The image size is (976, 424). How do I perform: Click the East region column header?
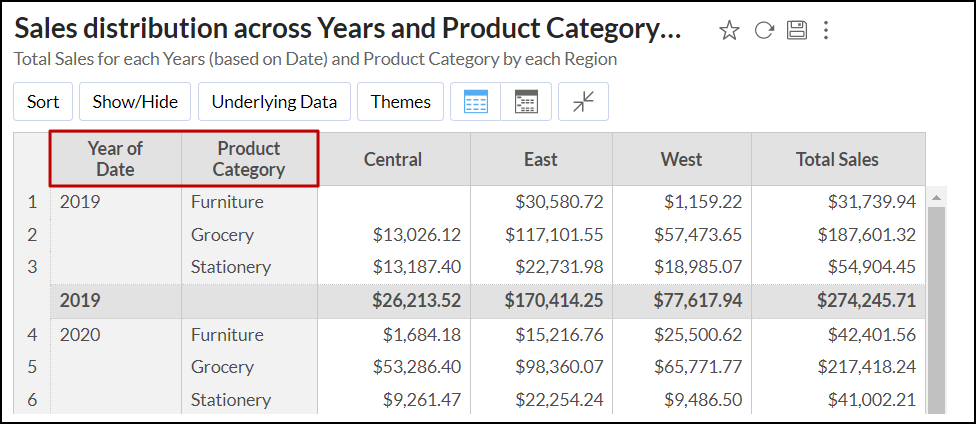click(540, 159)
